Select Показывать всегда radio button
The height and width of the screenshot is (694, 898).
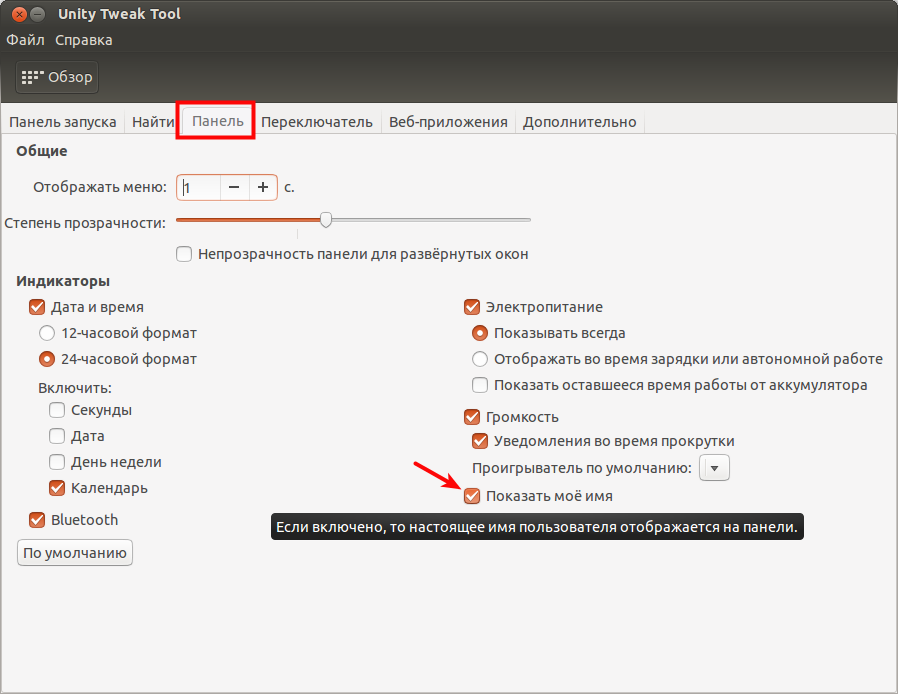[x=480, y=333]
